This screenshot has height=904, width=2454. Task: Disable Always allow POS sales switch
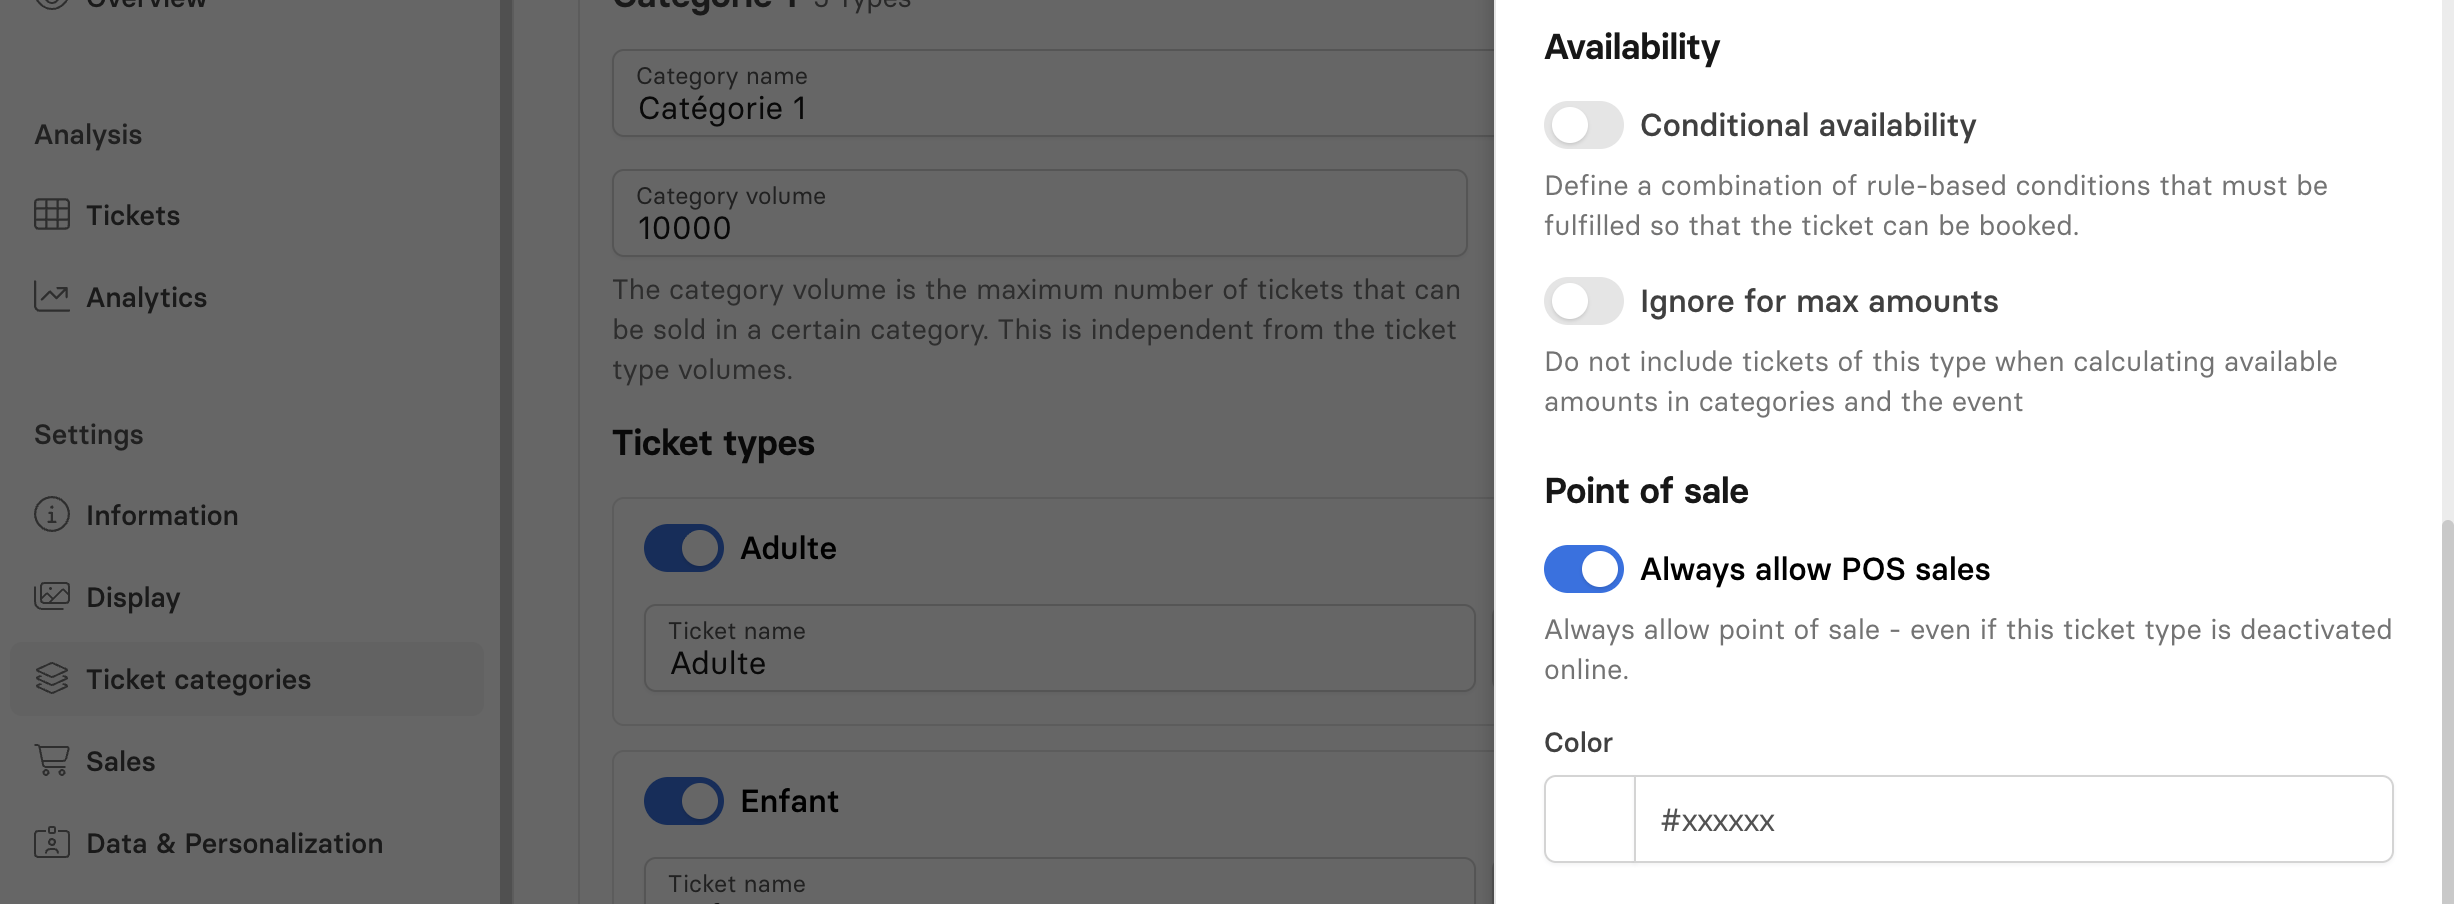(x=1583, y=569)
